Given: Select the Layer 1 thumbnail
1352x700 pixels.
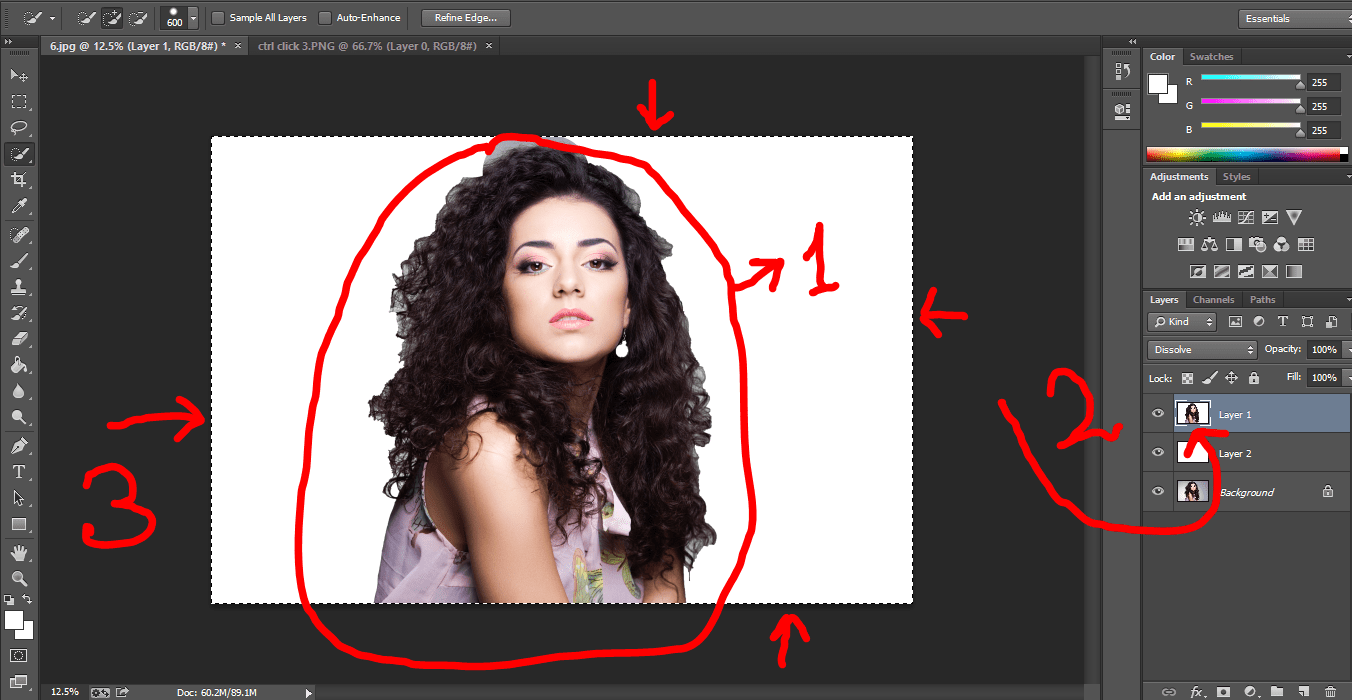Looking at the screenshot, I should coord(1192,413).
